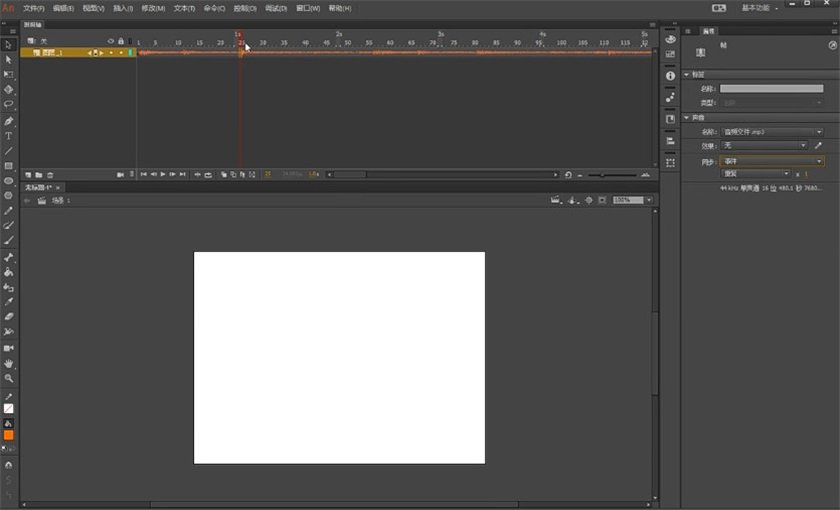840x510 pixels.
Task: Open the Insert menu
Action: click(x=123, y=8)
